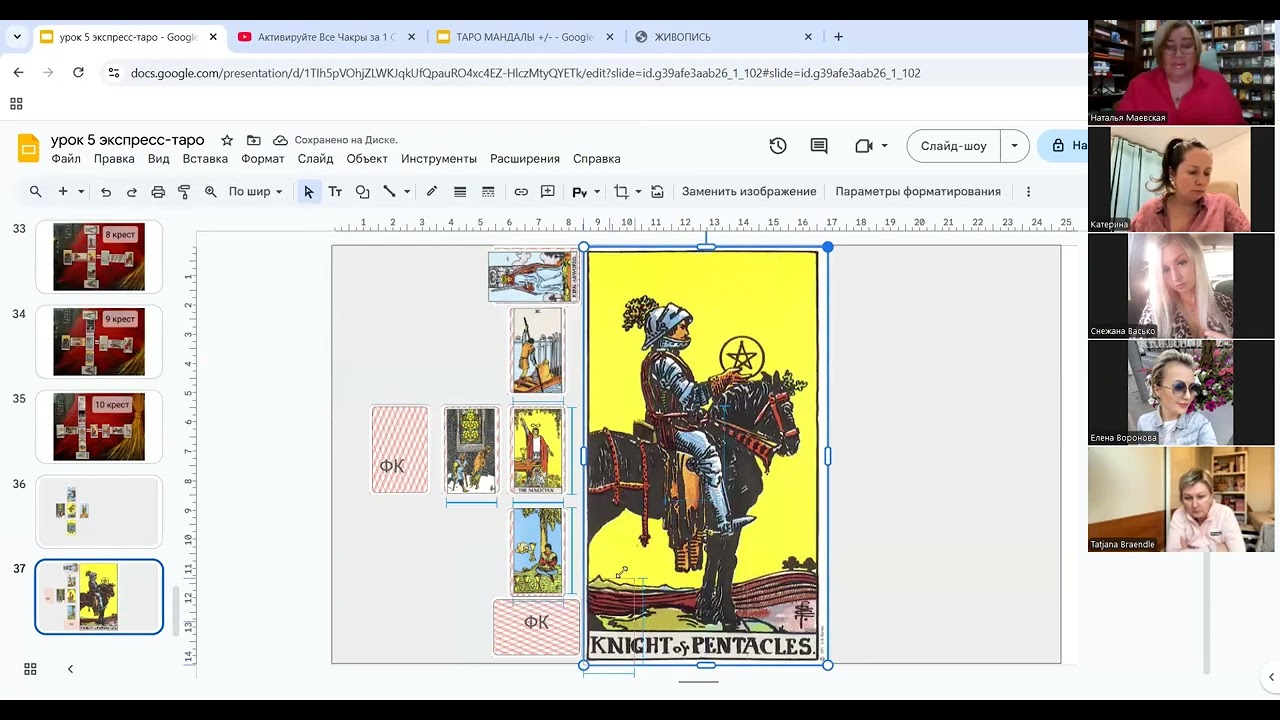Open border color pencil tool
1280x720 pixels.
(x=432, y=192)
